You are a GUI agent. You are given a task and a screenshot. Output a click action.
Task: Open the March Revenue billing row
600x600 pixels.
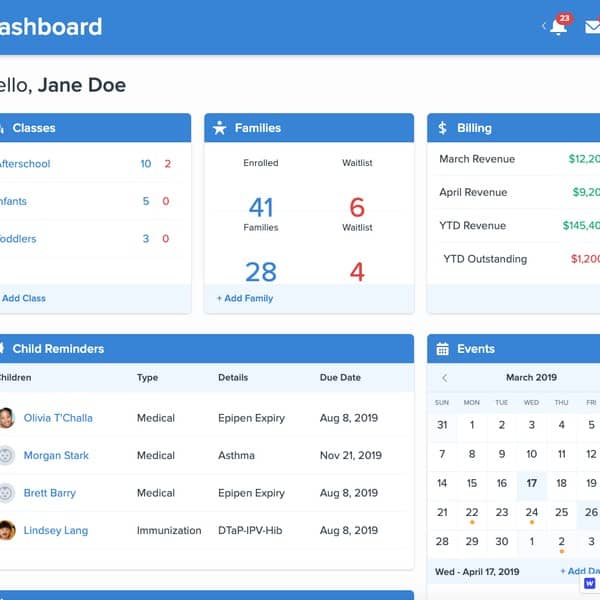coord(477,159)
